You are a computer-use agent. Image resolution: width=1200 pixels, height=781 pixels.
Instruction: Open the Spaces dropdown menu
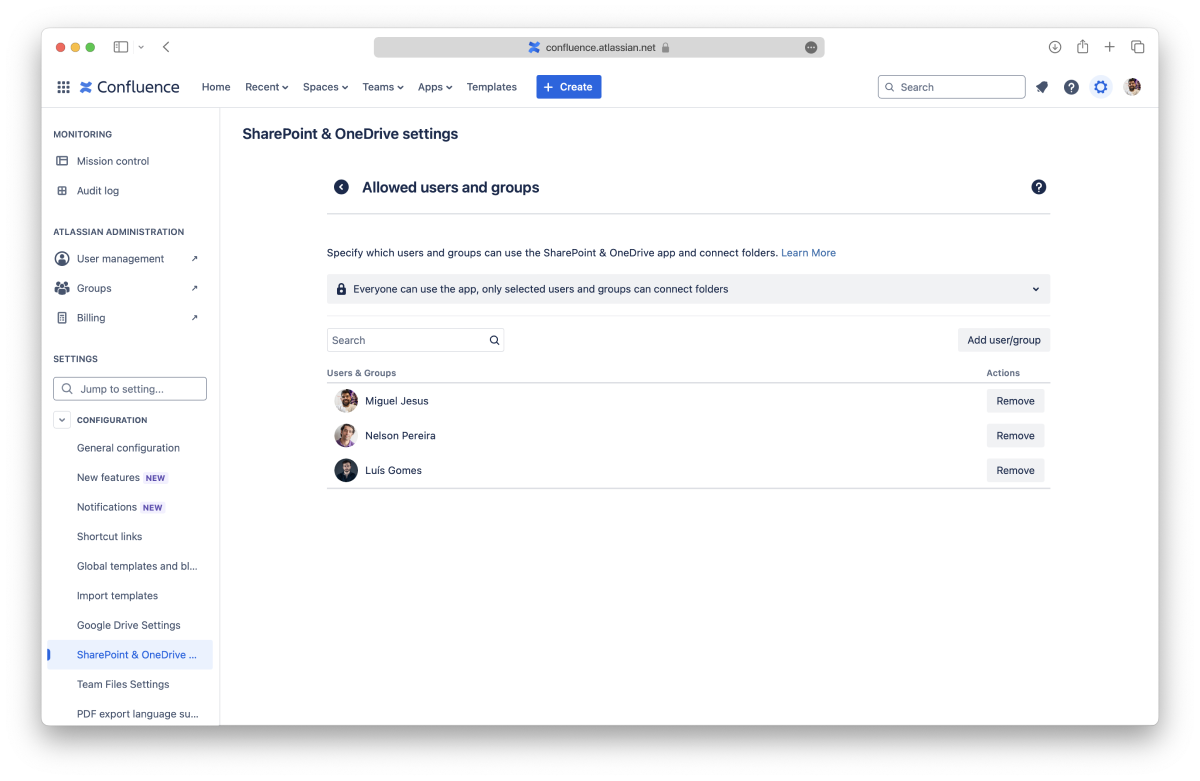click(x=325, y=87)
